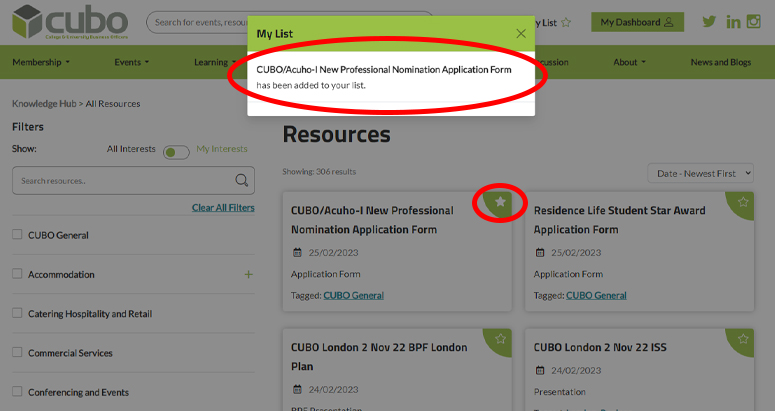The width and height of the screenshot is (775, 411).
Task: Star CUBO London 2 Nov 22 BPF card
Action: pos(500,339)
